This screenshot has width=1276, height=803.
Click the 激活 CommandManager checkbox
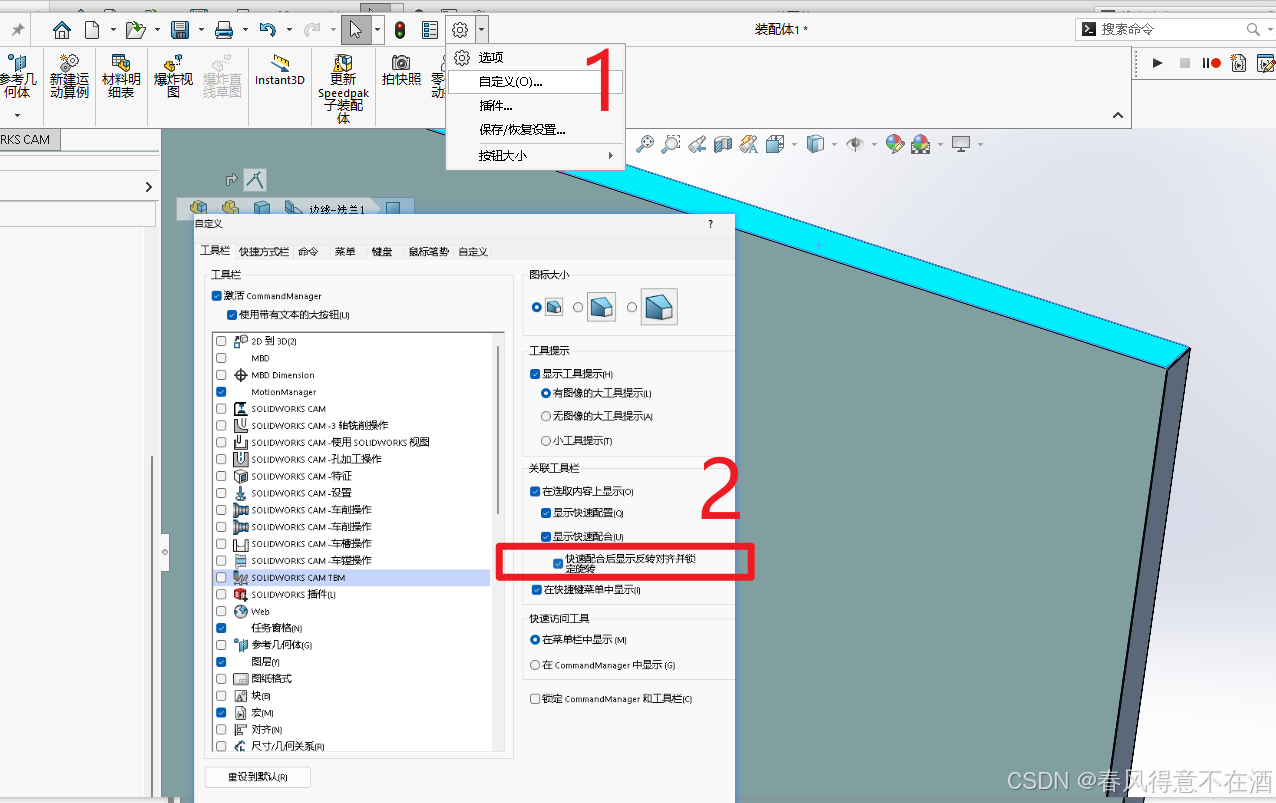click(x=217, y=296)
